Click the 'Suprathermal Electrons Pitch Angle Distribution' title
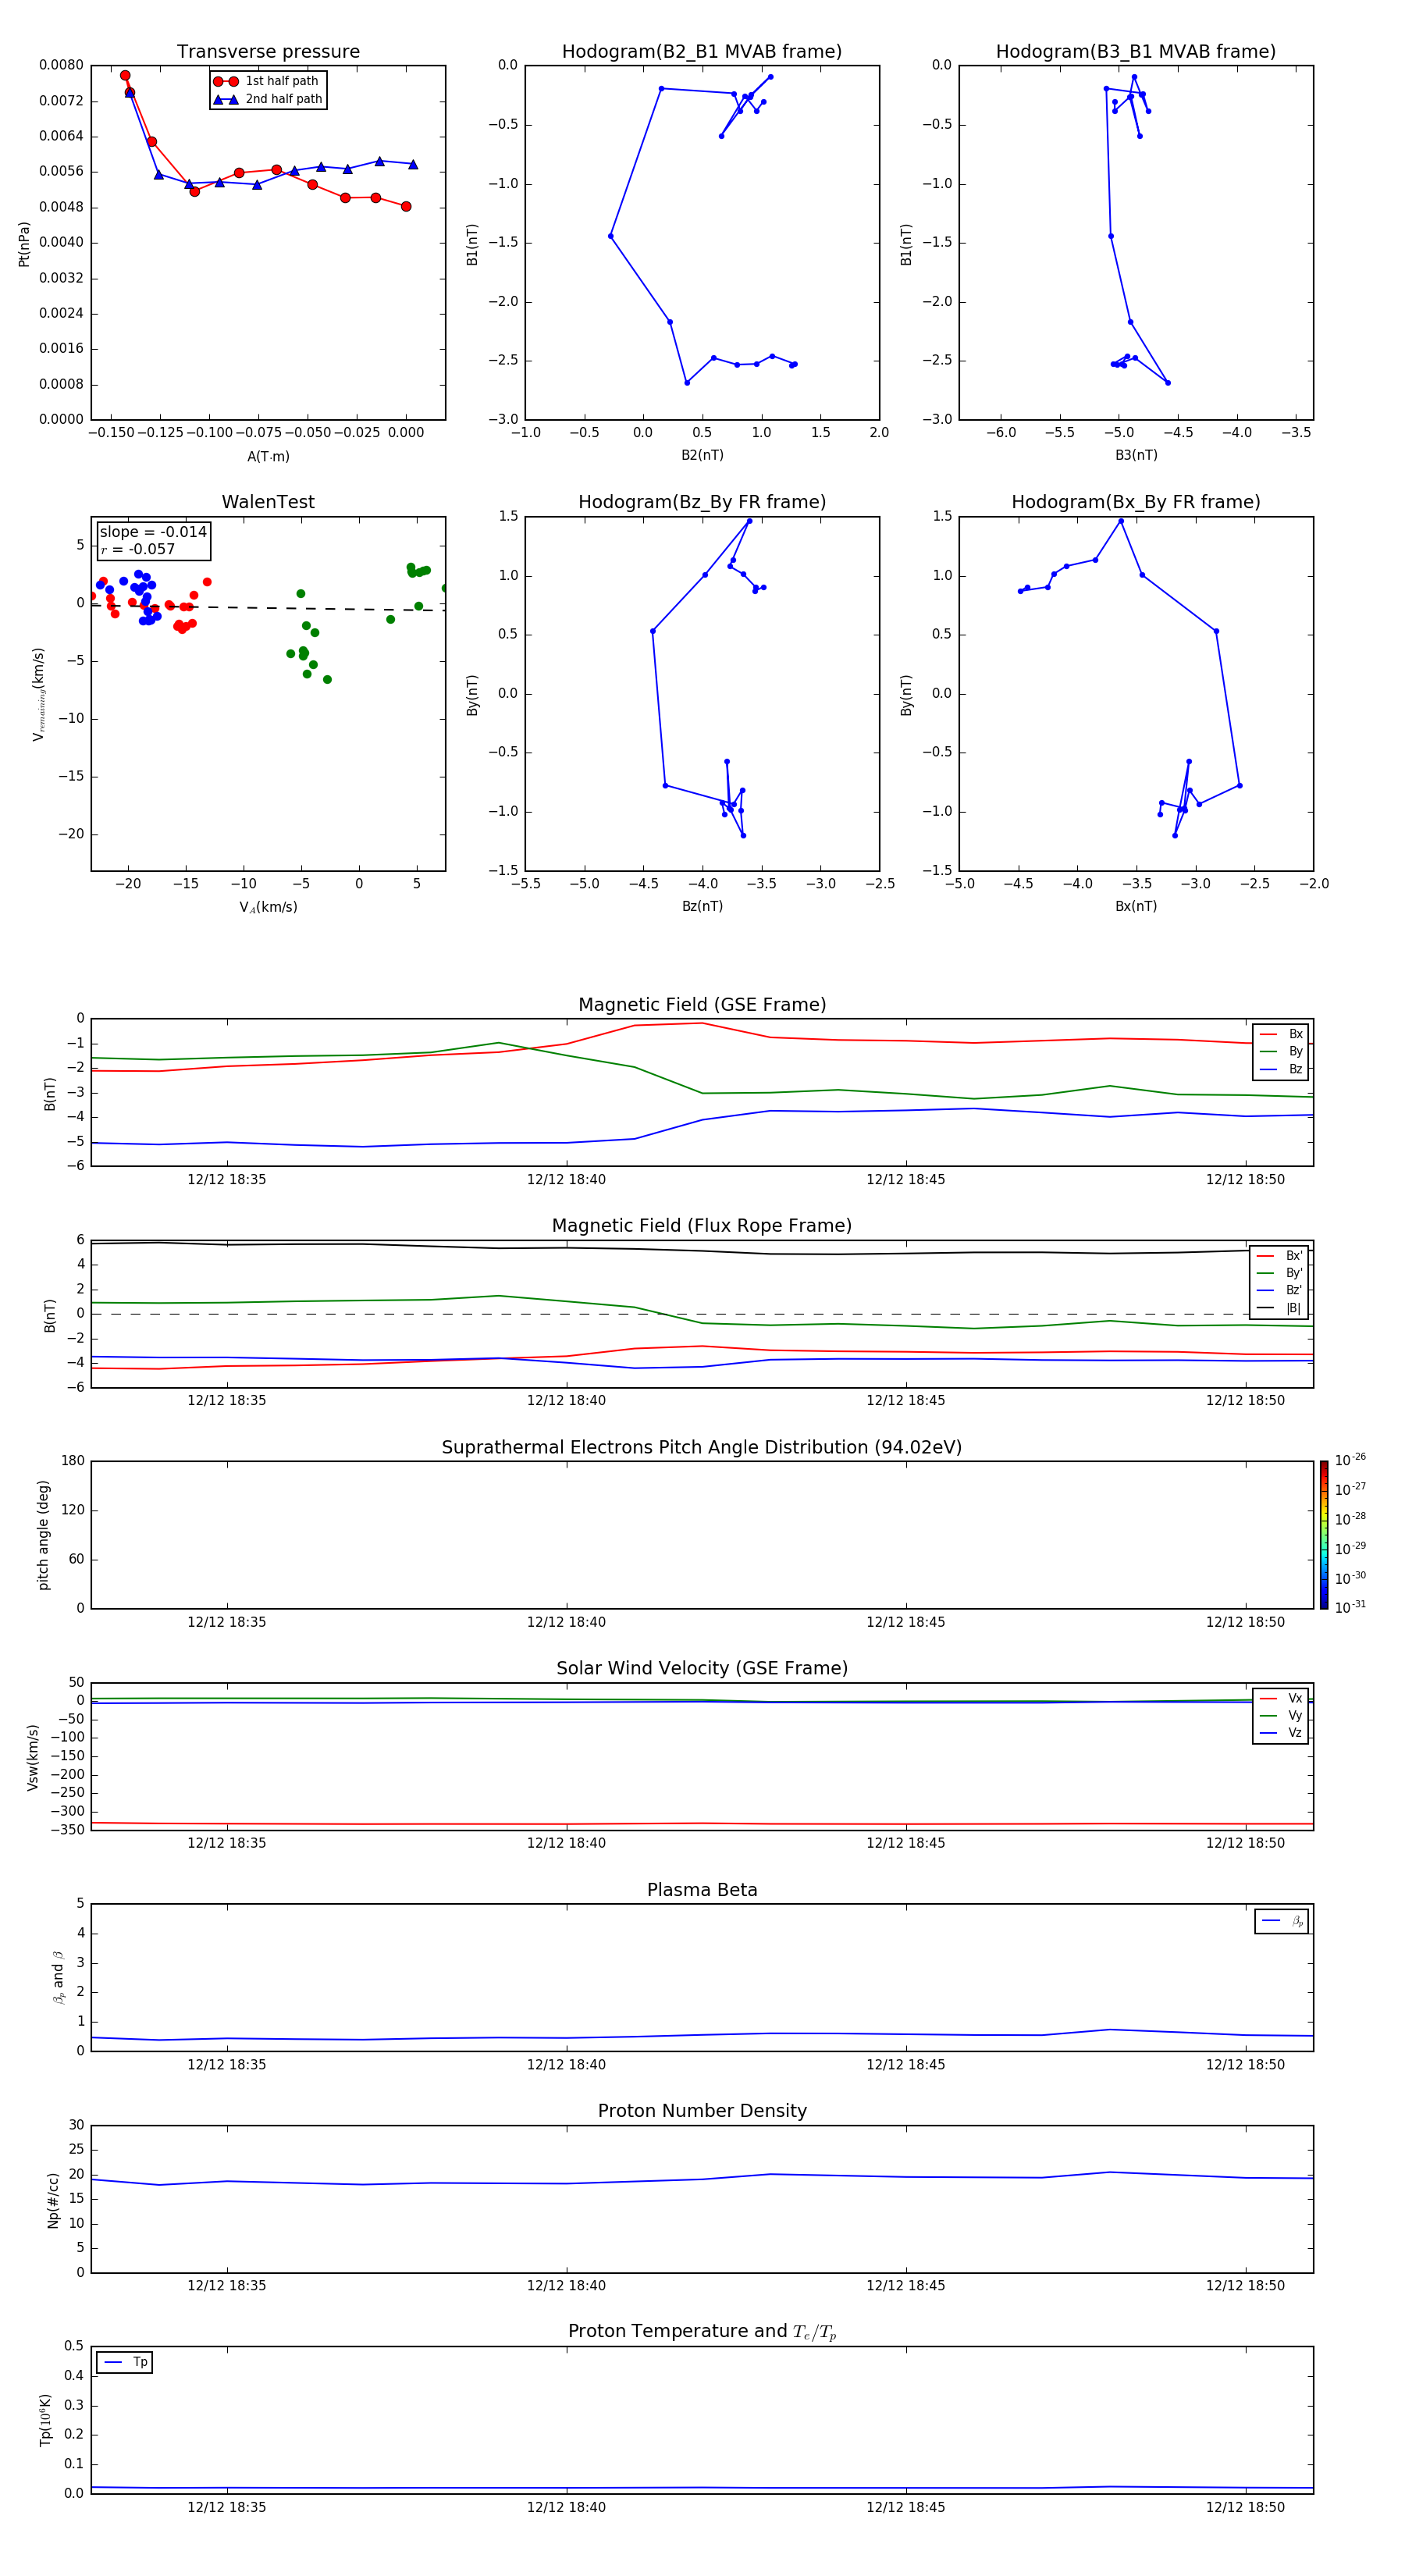 tap(701, 1447)
